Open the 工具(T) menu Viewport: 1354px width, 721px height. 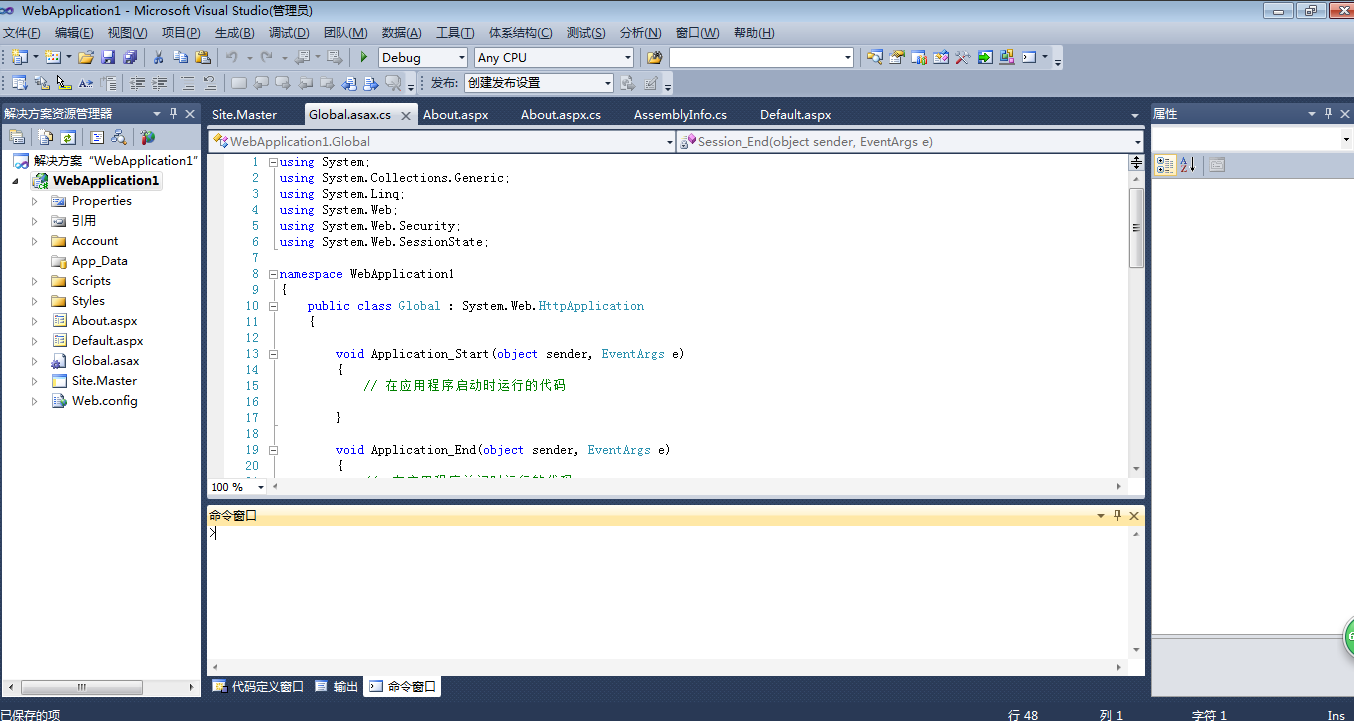pyautogui.click(x=455, y=33)
